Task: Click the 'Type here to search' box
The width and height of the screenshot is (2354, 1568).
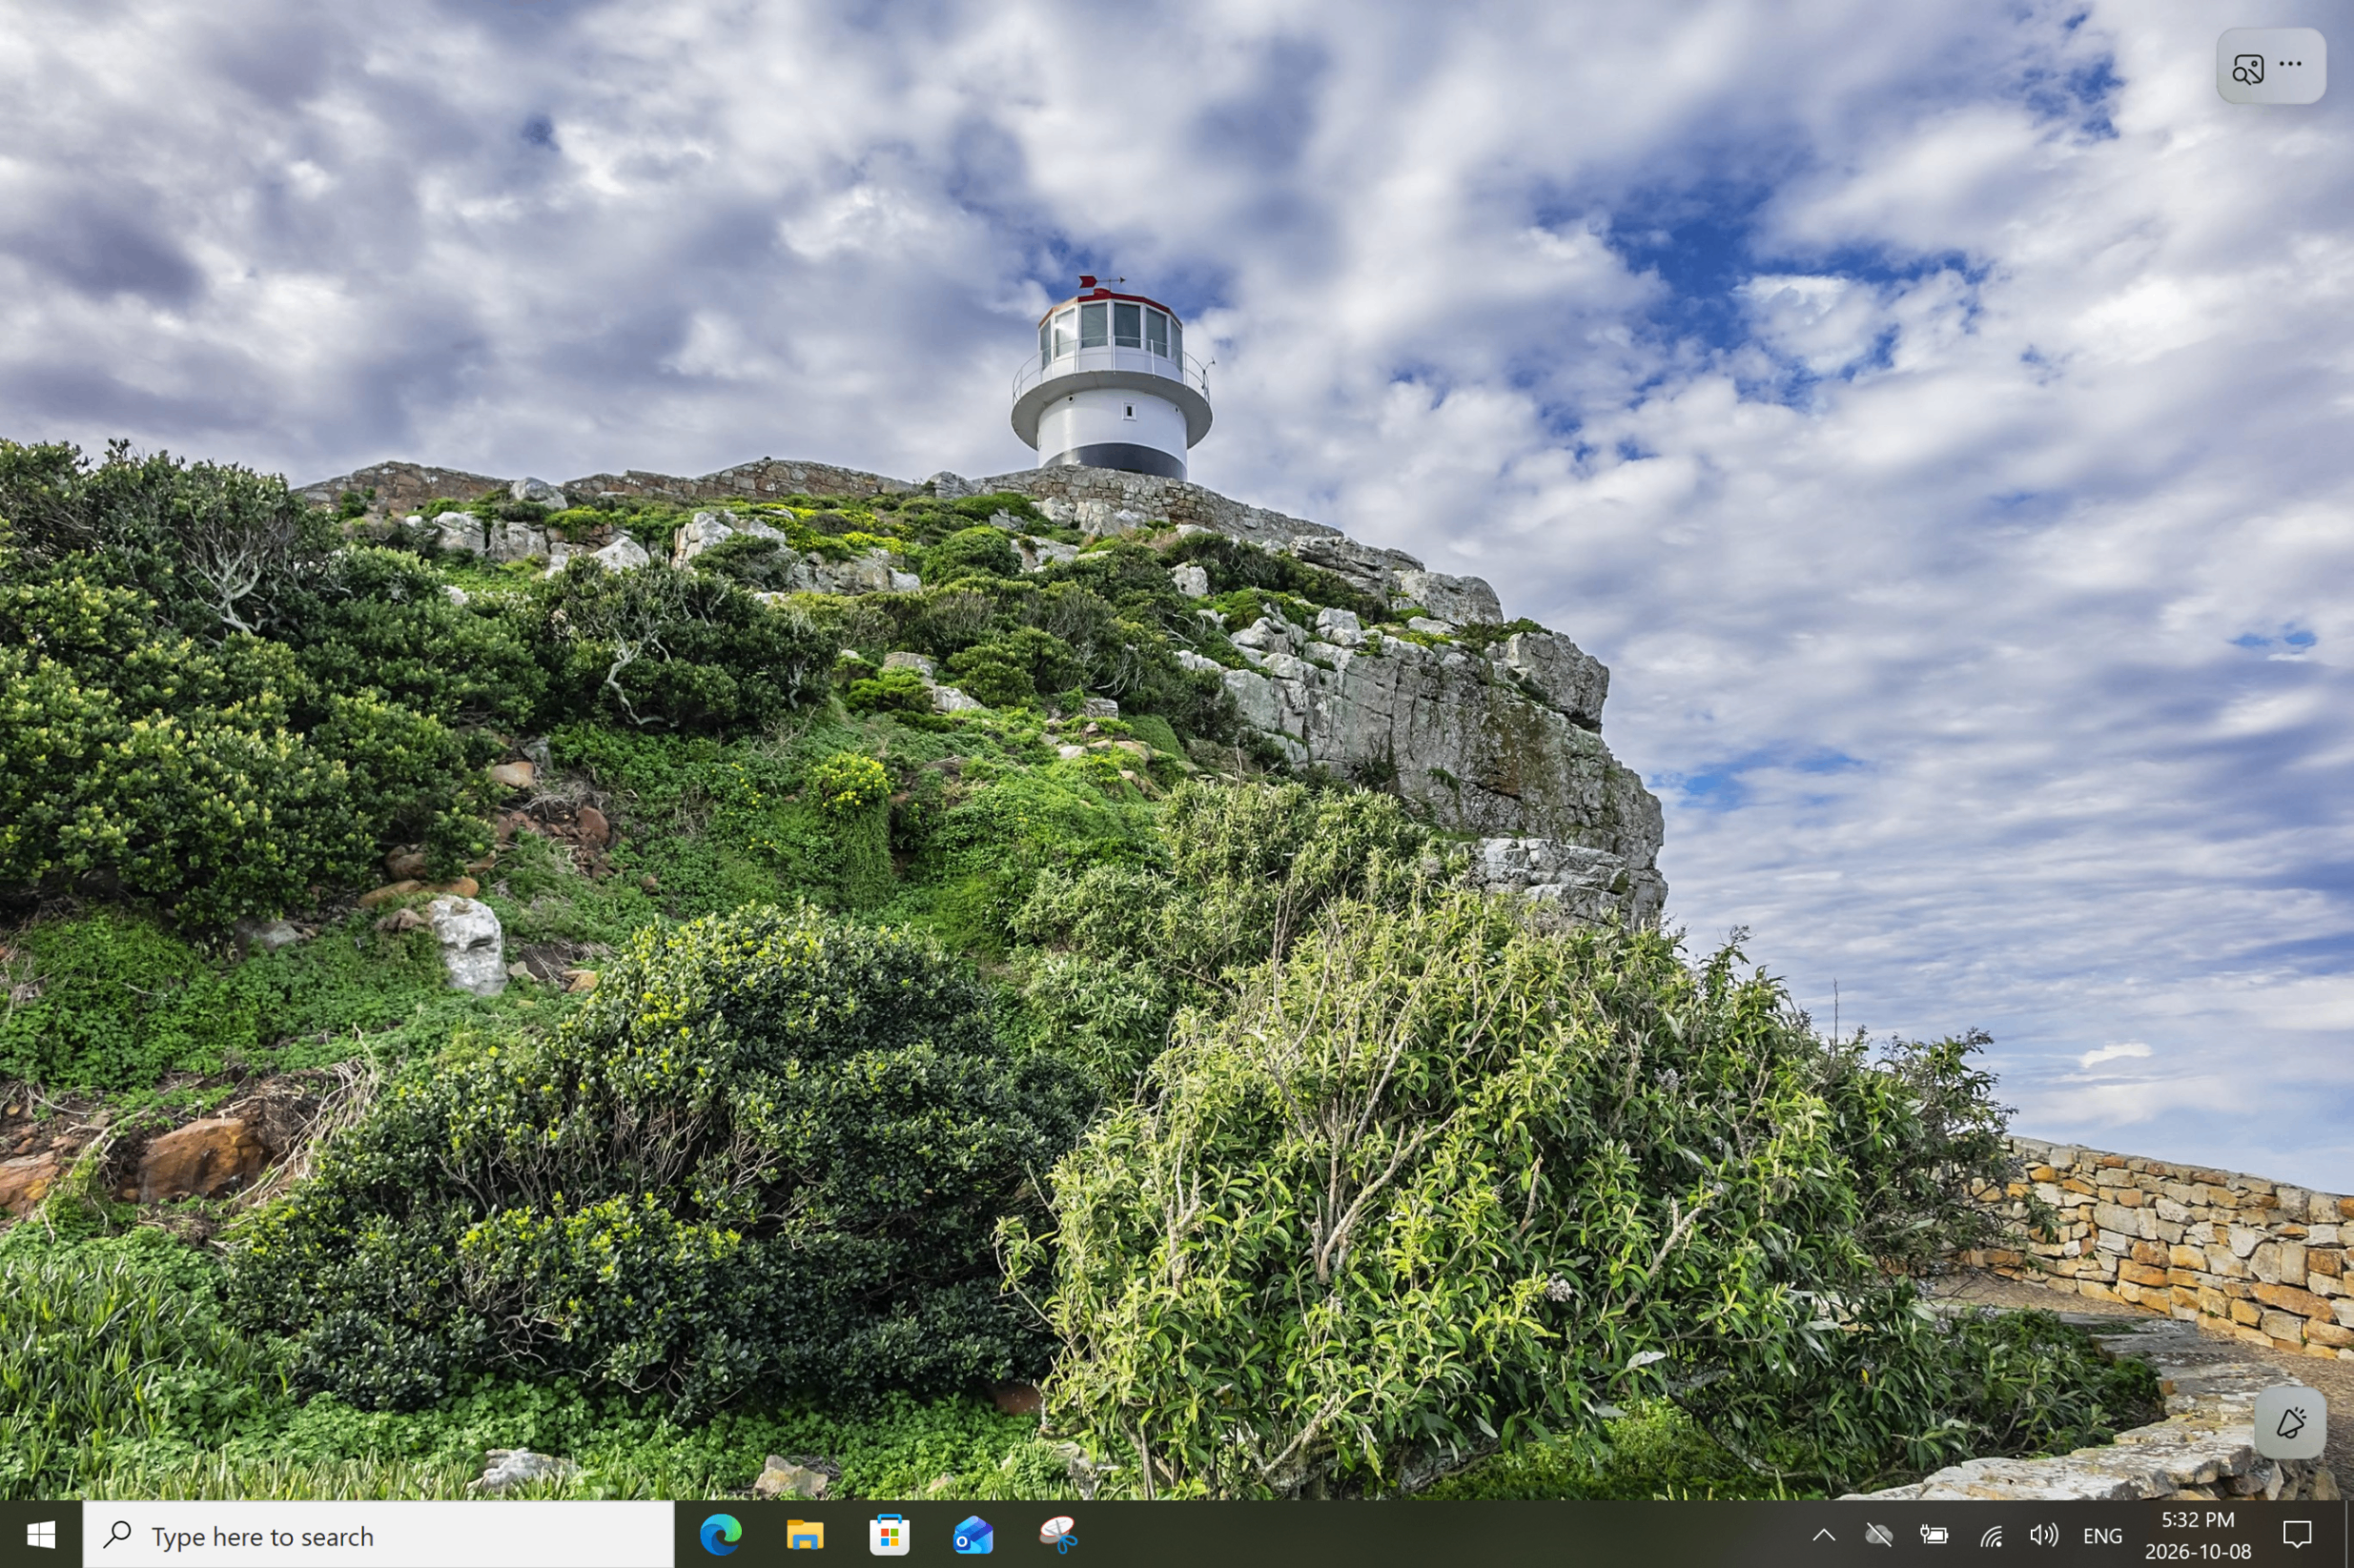Action: pyautogui.click(x=378, y=1535)
